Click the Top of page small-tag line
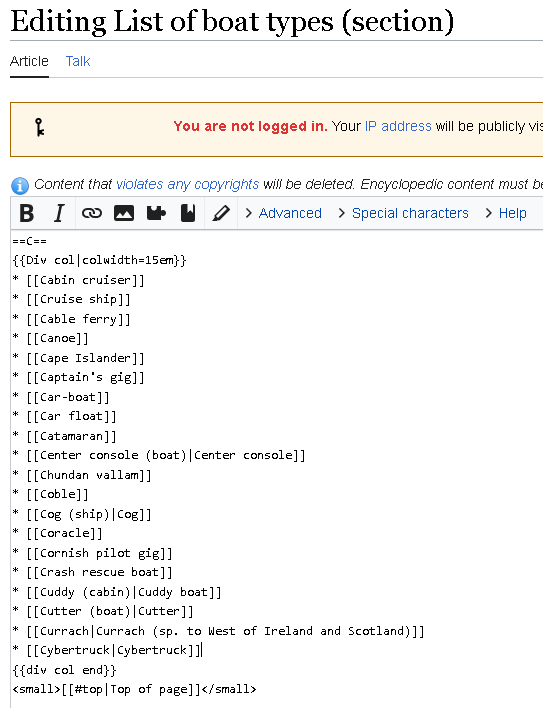The width and height of the screenshot is (543, 708). (135, 689)
